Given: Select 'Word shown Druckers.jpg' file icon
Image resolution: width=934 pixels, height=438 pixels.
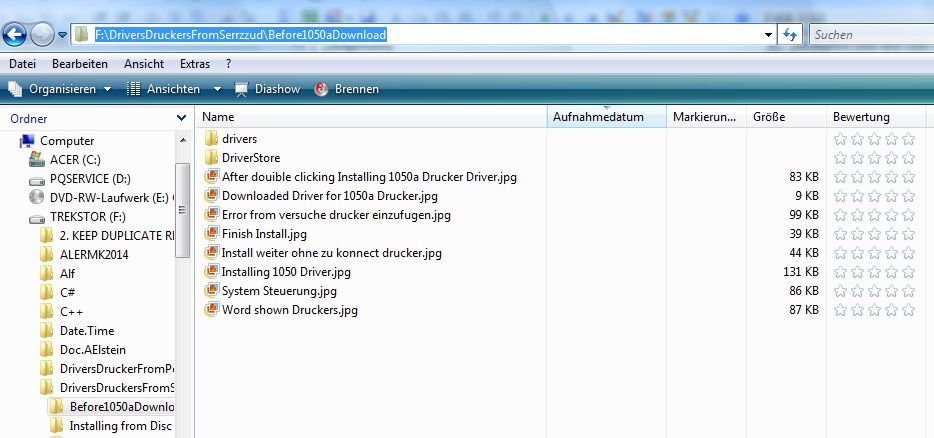Looking at the screenshot, I should [x=211, y=310].
